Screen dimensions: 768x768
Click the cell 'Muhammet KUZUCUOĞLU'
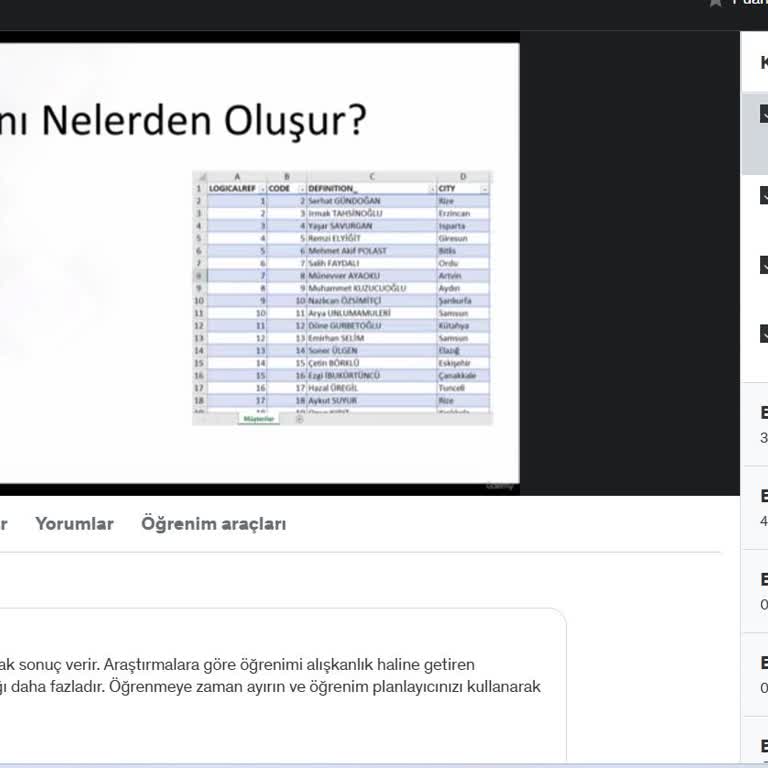[372, 288]
